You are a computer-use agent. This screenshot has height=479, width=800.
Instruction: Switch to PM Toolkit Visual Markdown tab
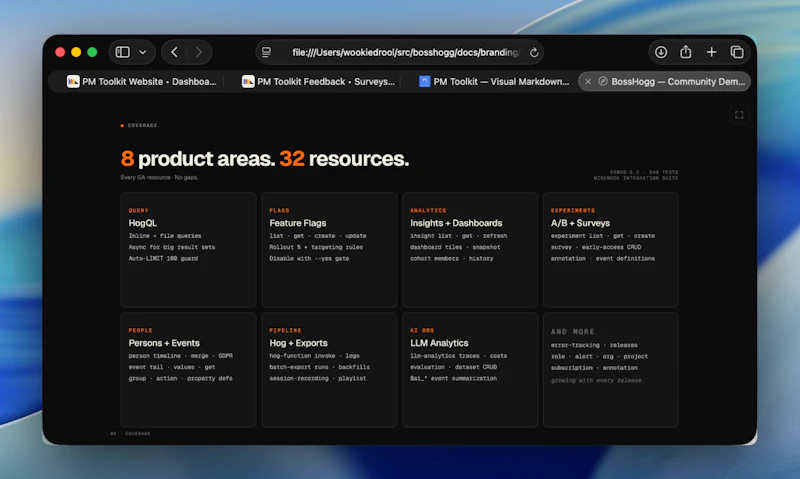click(x=494, y=82)
